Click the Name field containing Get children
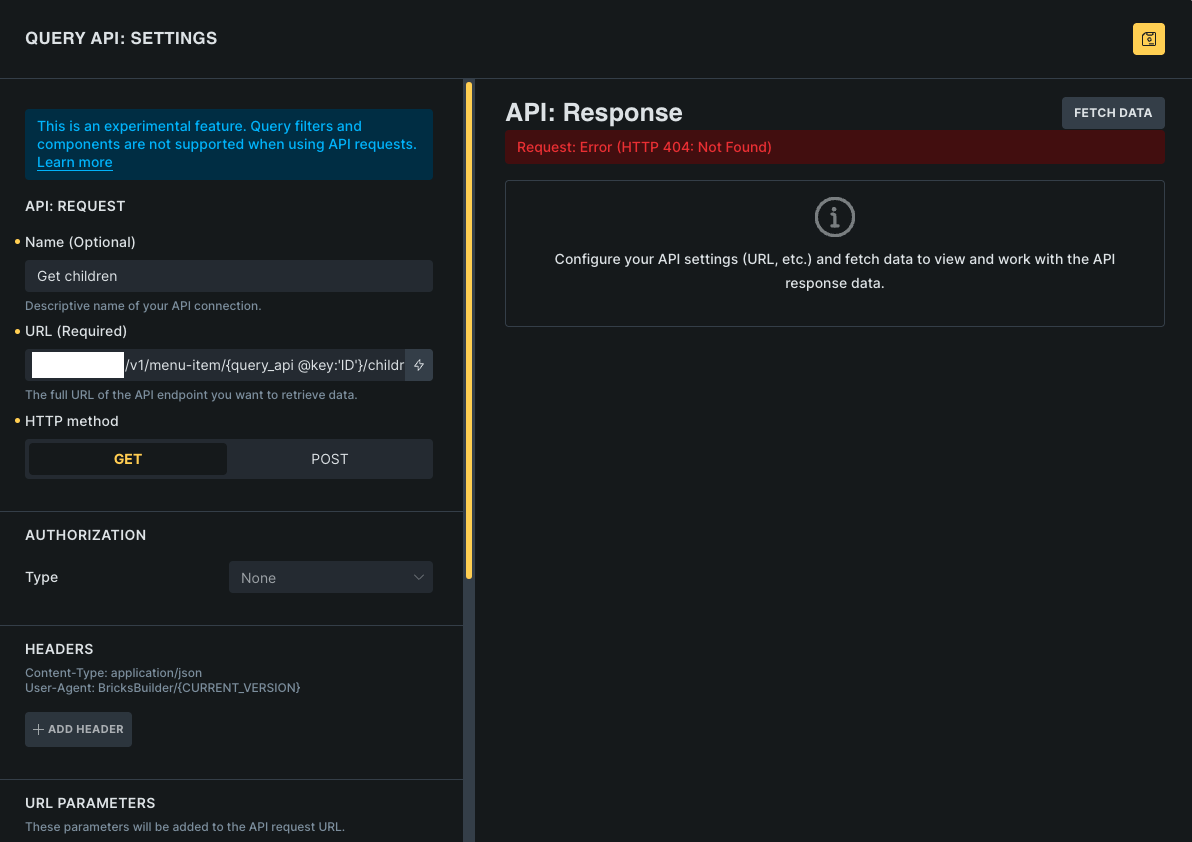Image resolution: width=1192 pixels, height=842 pixels. click(229, 276)
